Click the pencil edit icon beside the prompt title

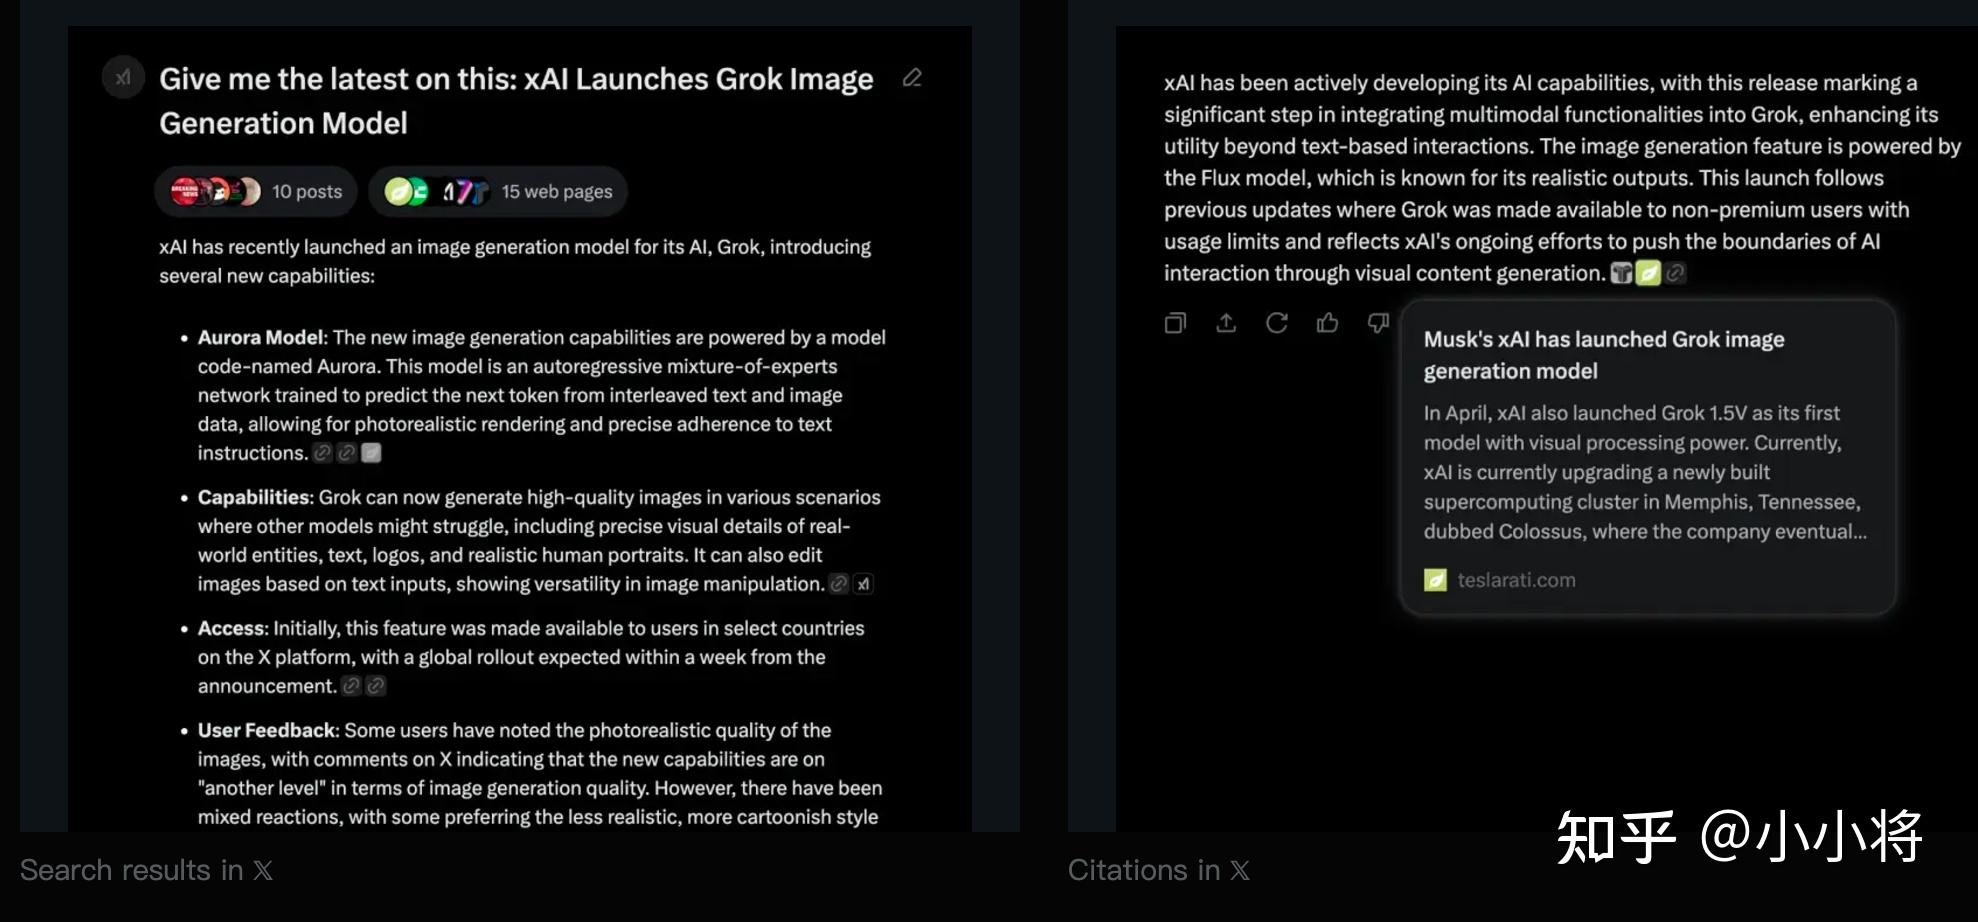pos(912,78)
